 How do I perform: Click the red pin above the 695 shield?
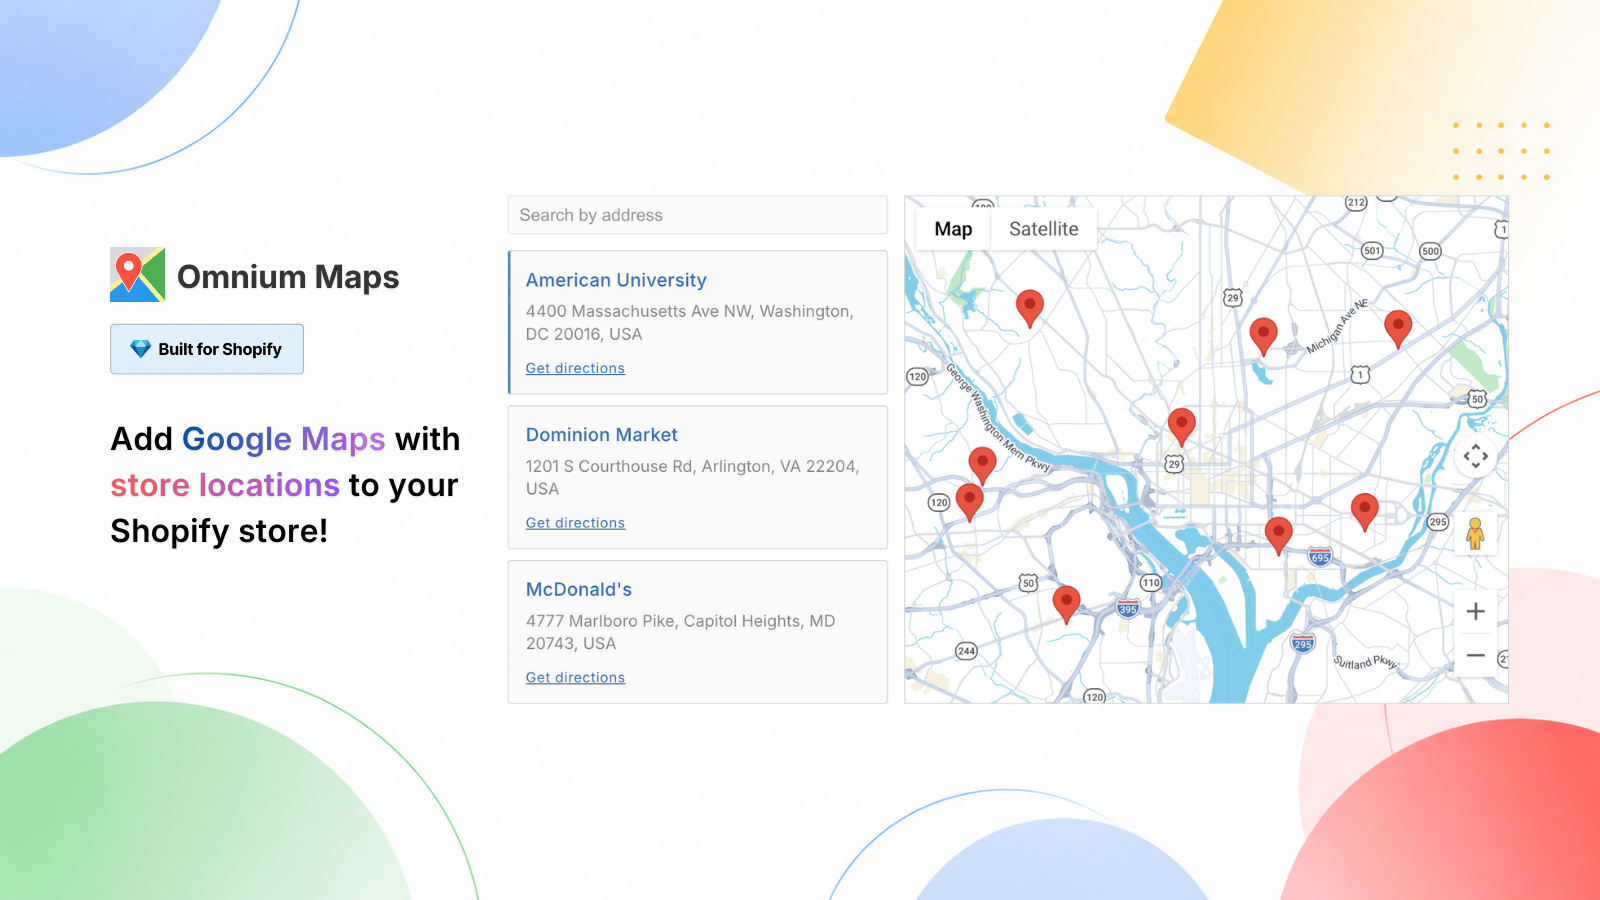[x=1279, y=536]
